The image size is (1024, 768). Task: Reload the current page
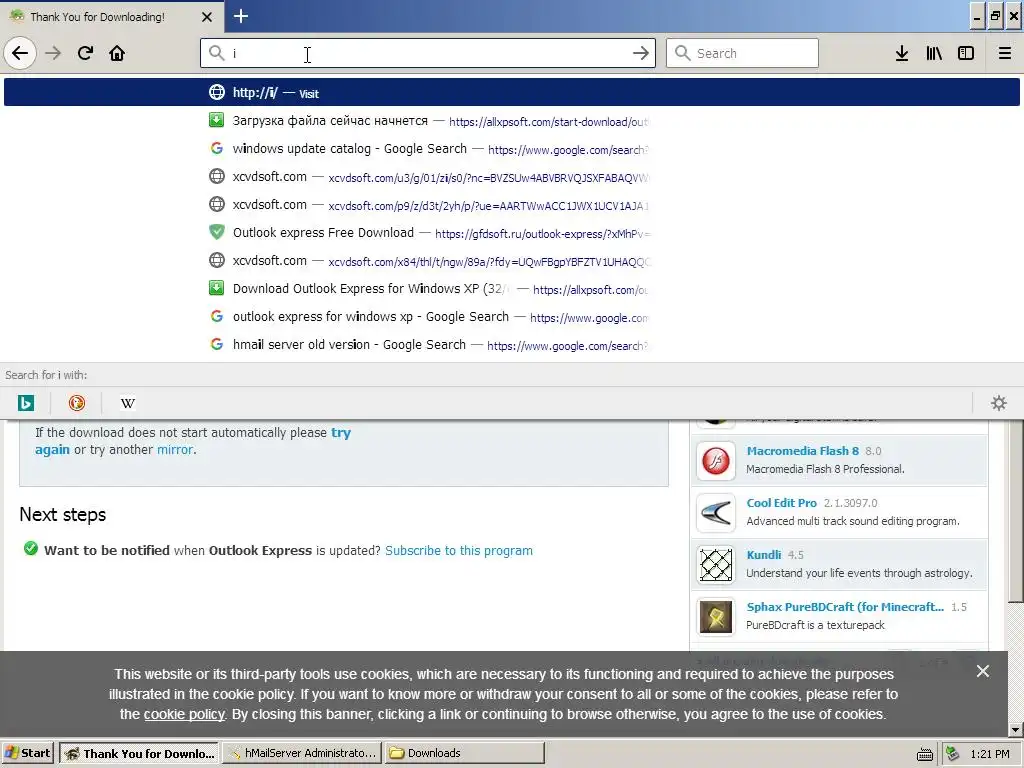point(85,53)
